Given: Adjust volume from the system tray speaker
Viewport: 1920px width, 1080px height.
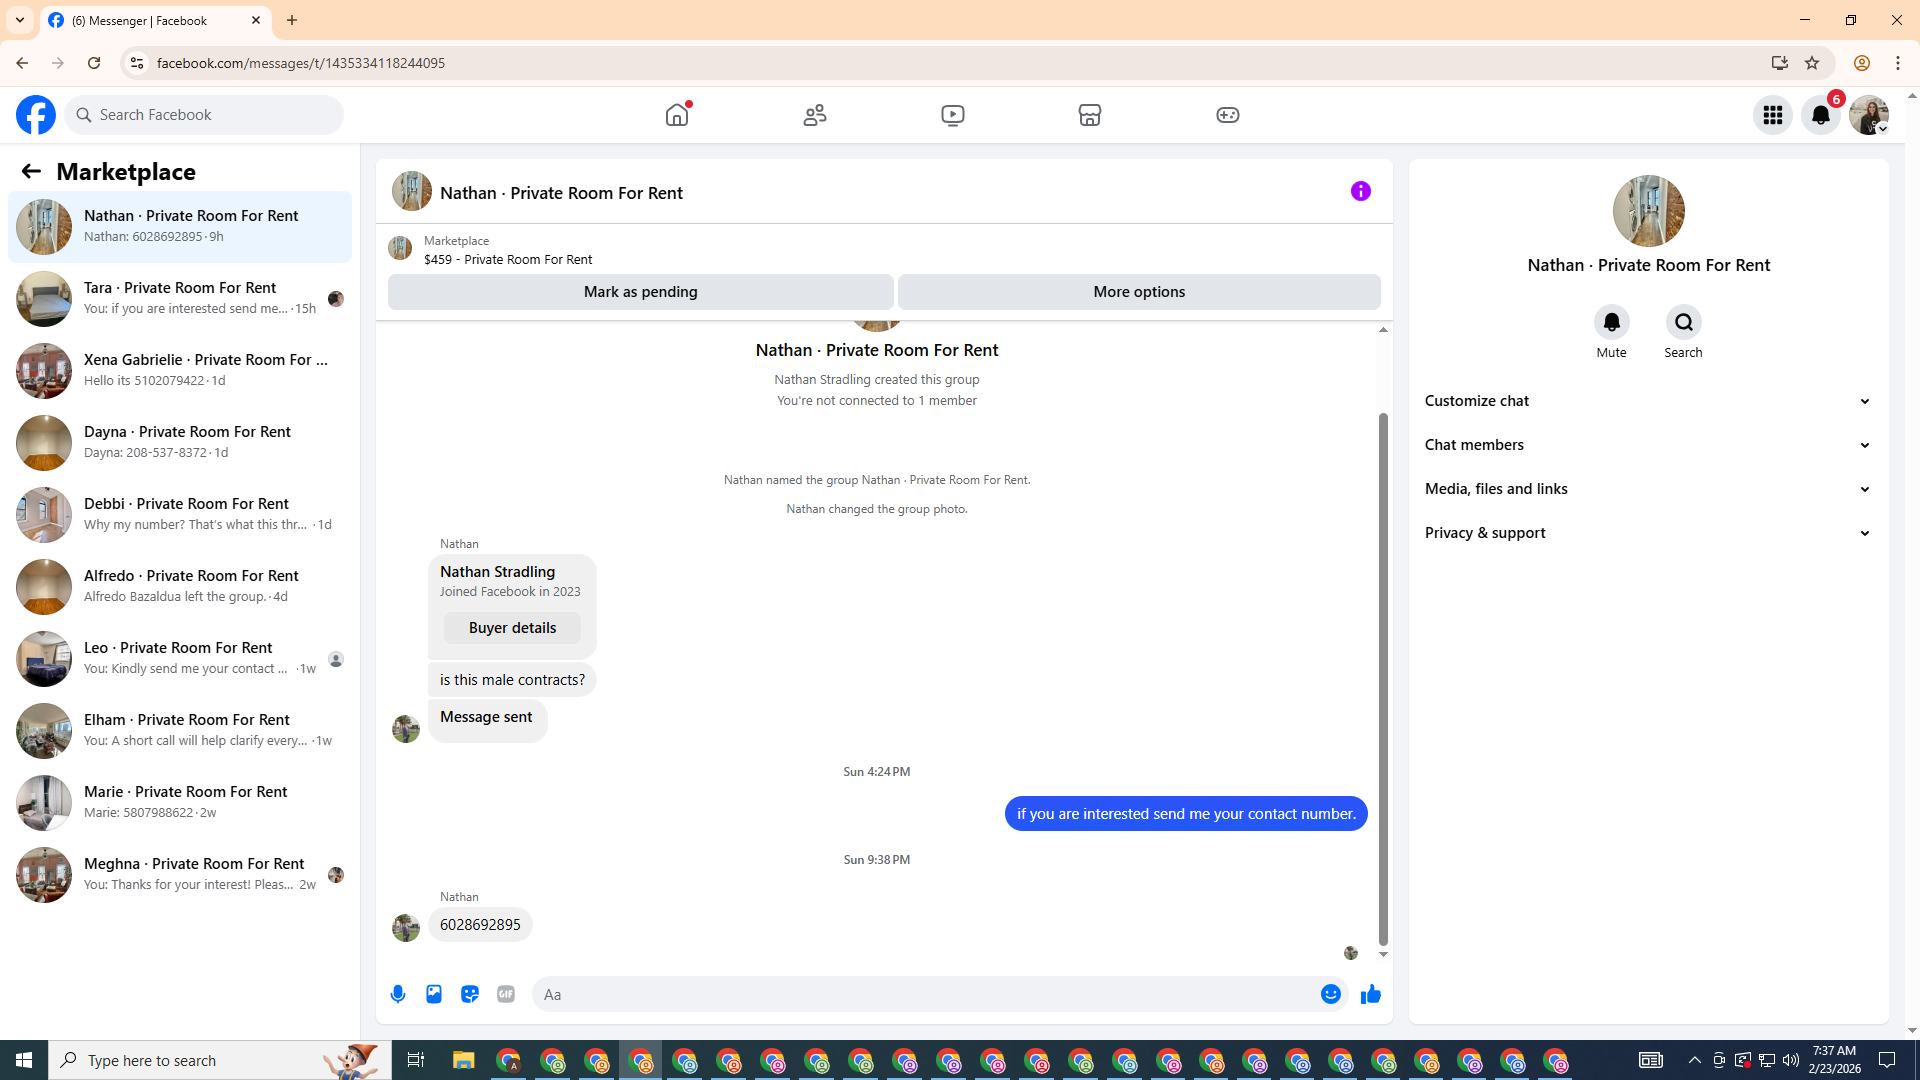Looking at the screenshot, I should (1791, 1060).
